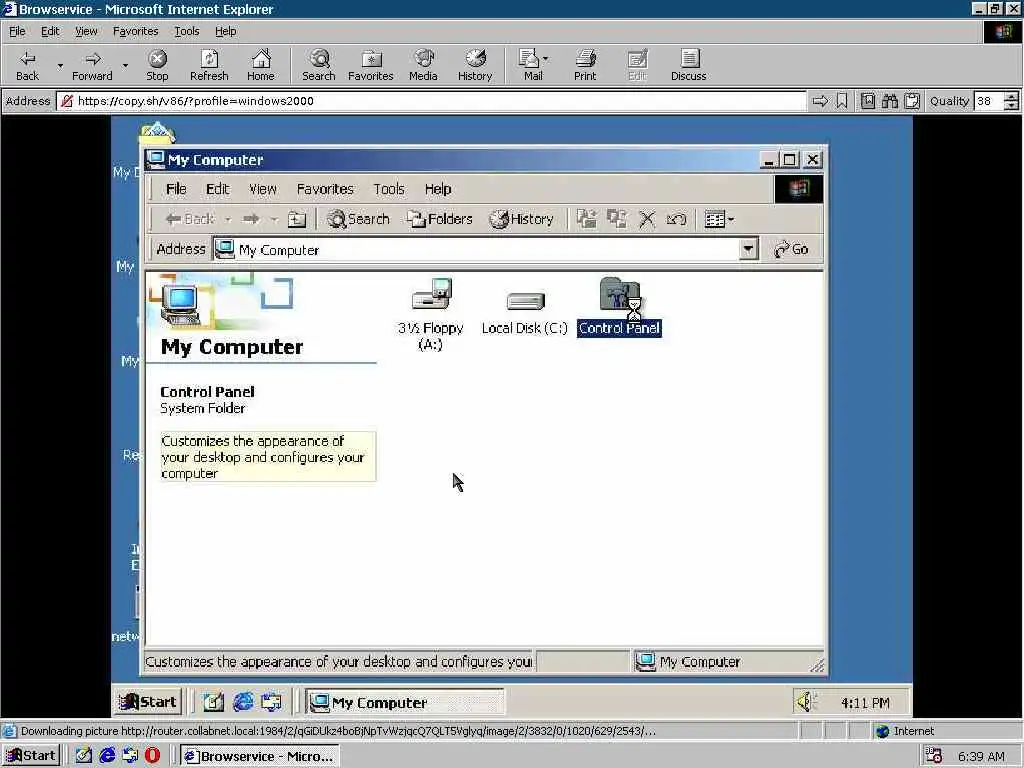Open the Forward history dropdown arrow in IE
Image resolution: width=1024 pixels, height=768 pixels.
(x=125, y=65)
